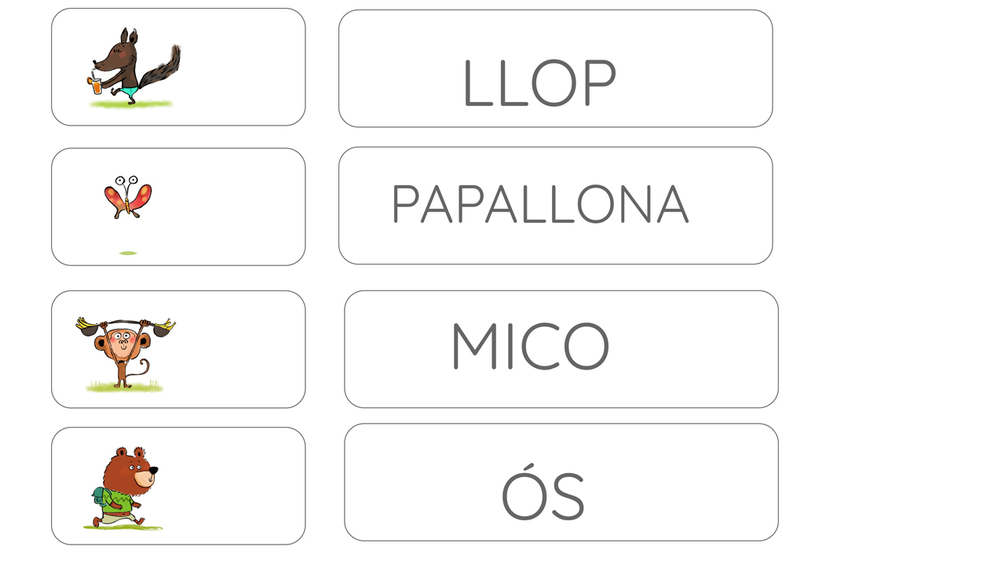This screenshot has height=565, width=1005.
Task: Click the small green shadow under butterfly
Action: (x=128, y=253)
